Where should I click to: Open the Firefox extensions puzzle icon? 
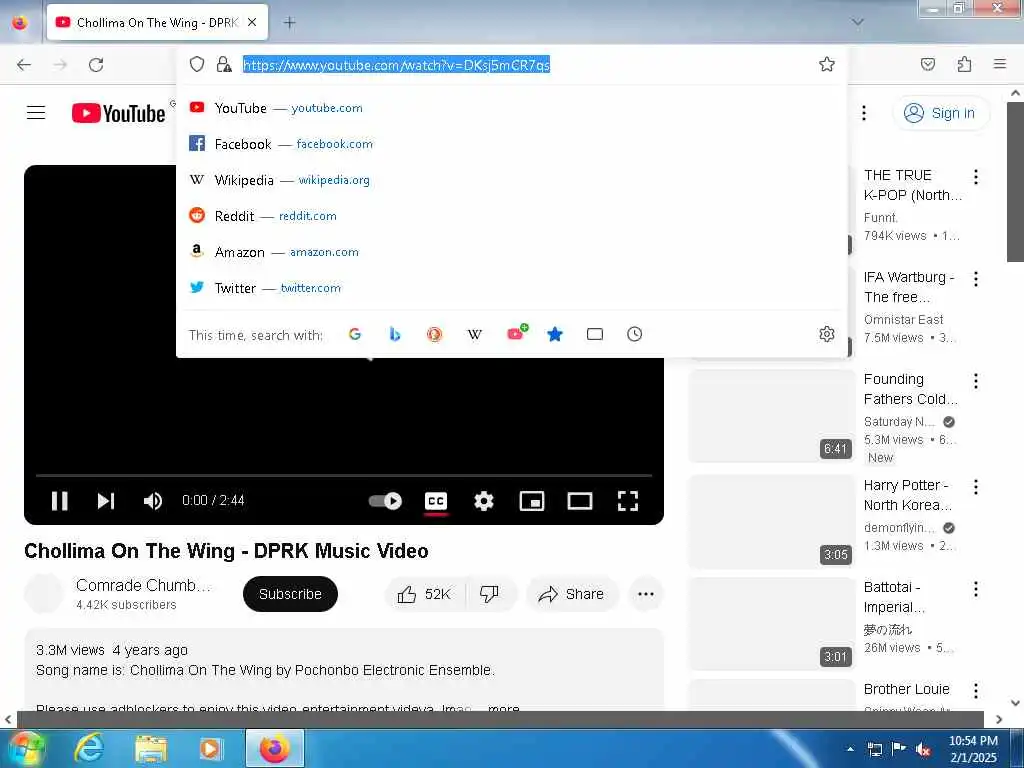(x=964, y=64)
